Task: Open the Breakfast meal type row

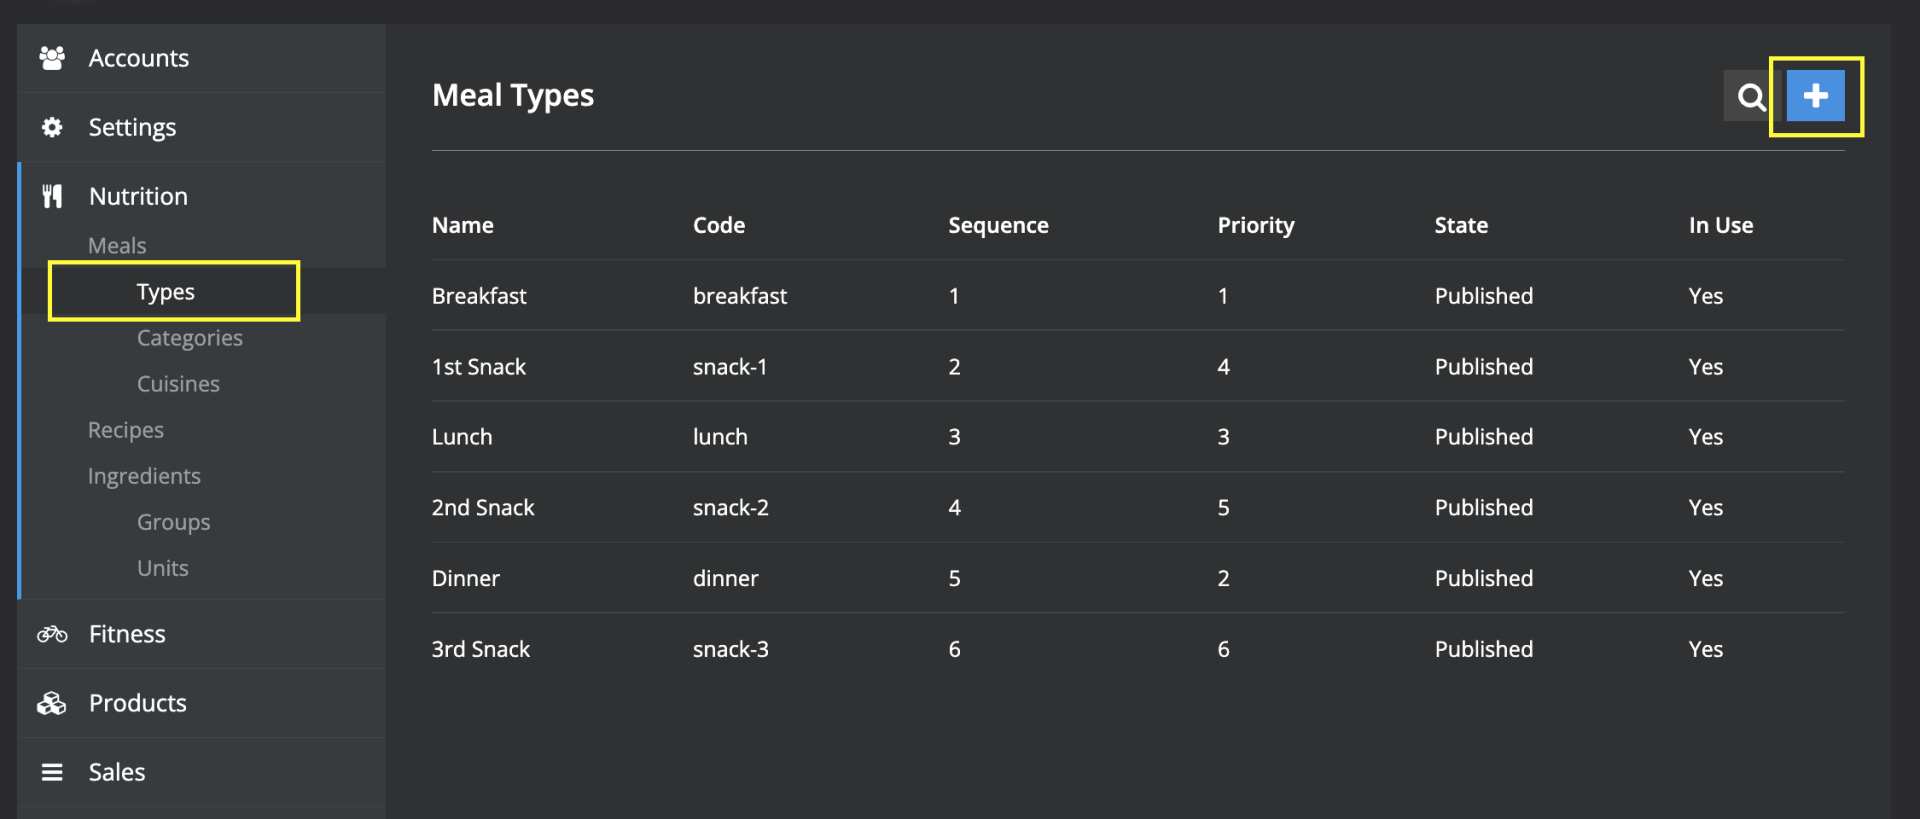Action: point(479,296)
